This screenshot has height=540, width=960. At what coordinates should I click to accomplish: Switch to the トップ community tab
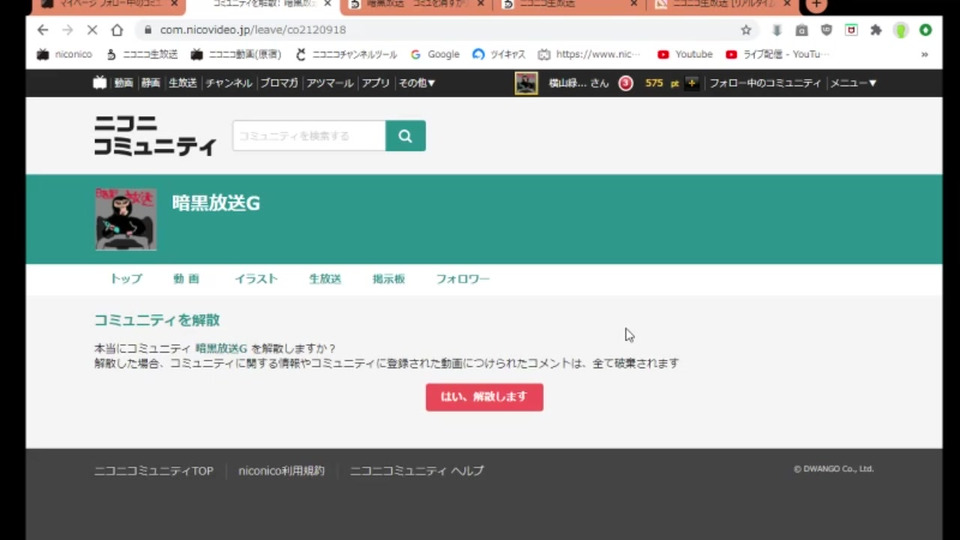(x=126, y=279)
